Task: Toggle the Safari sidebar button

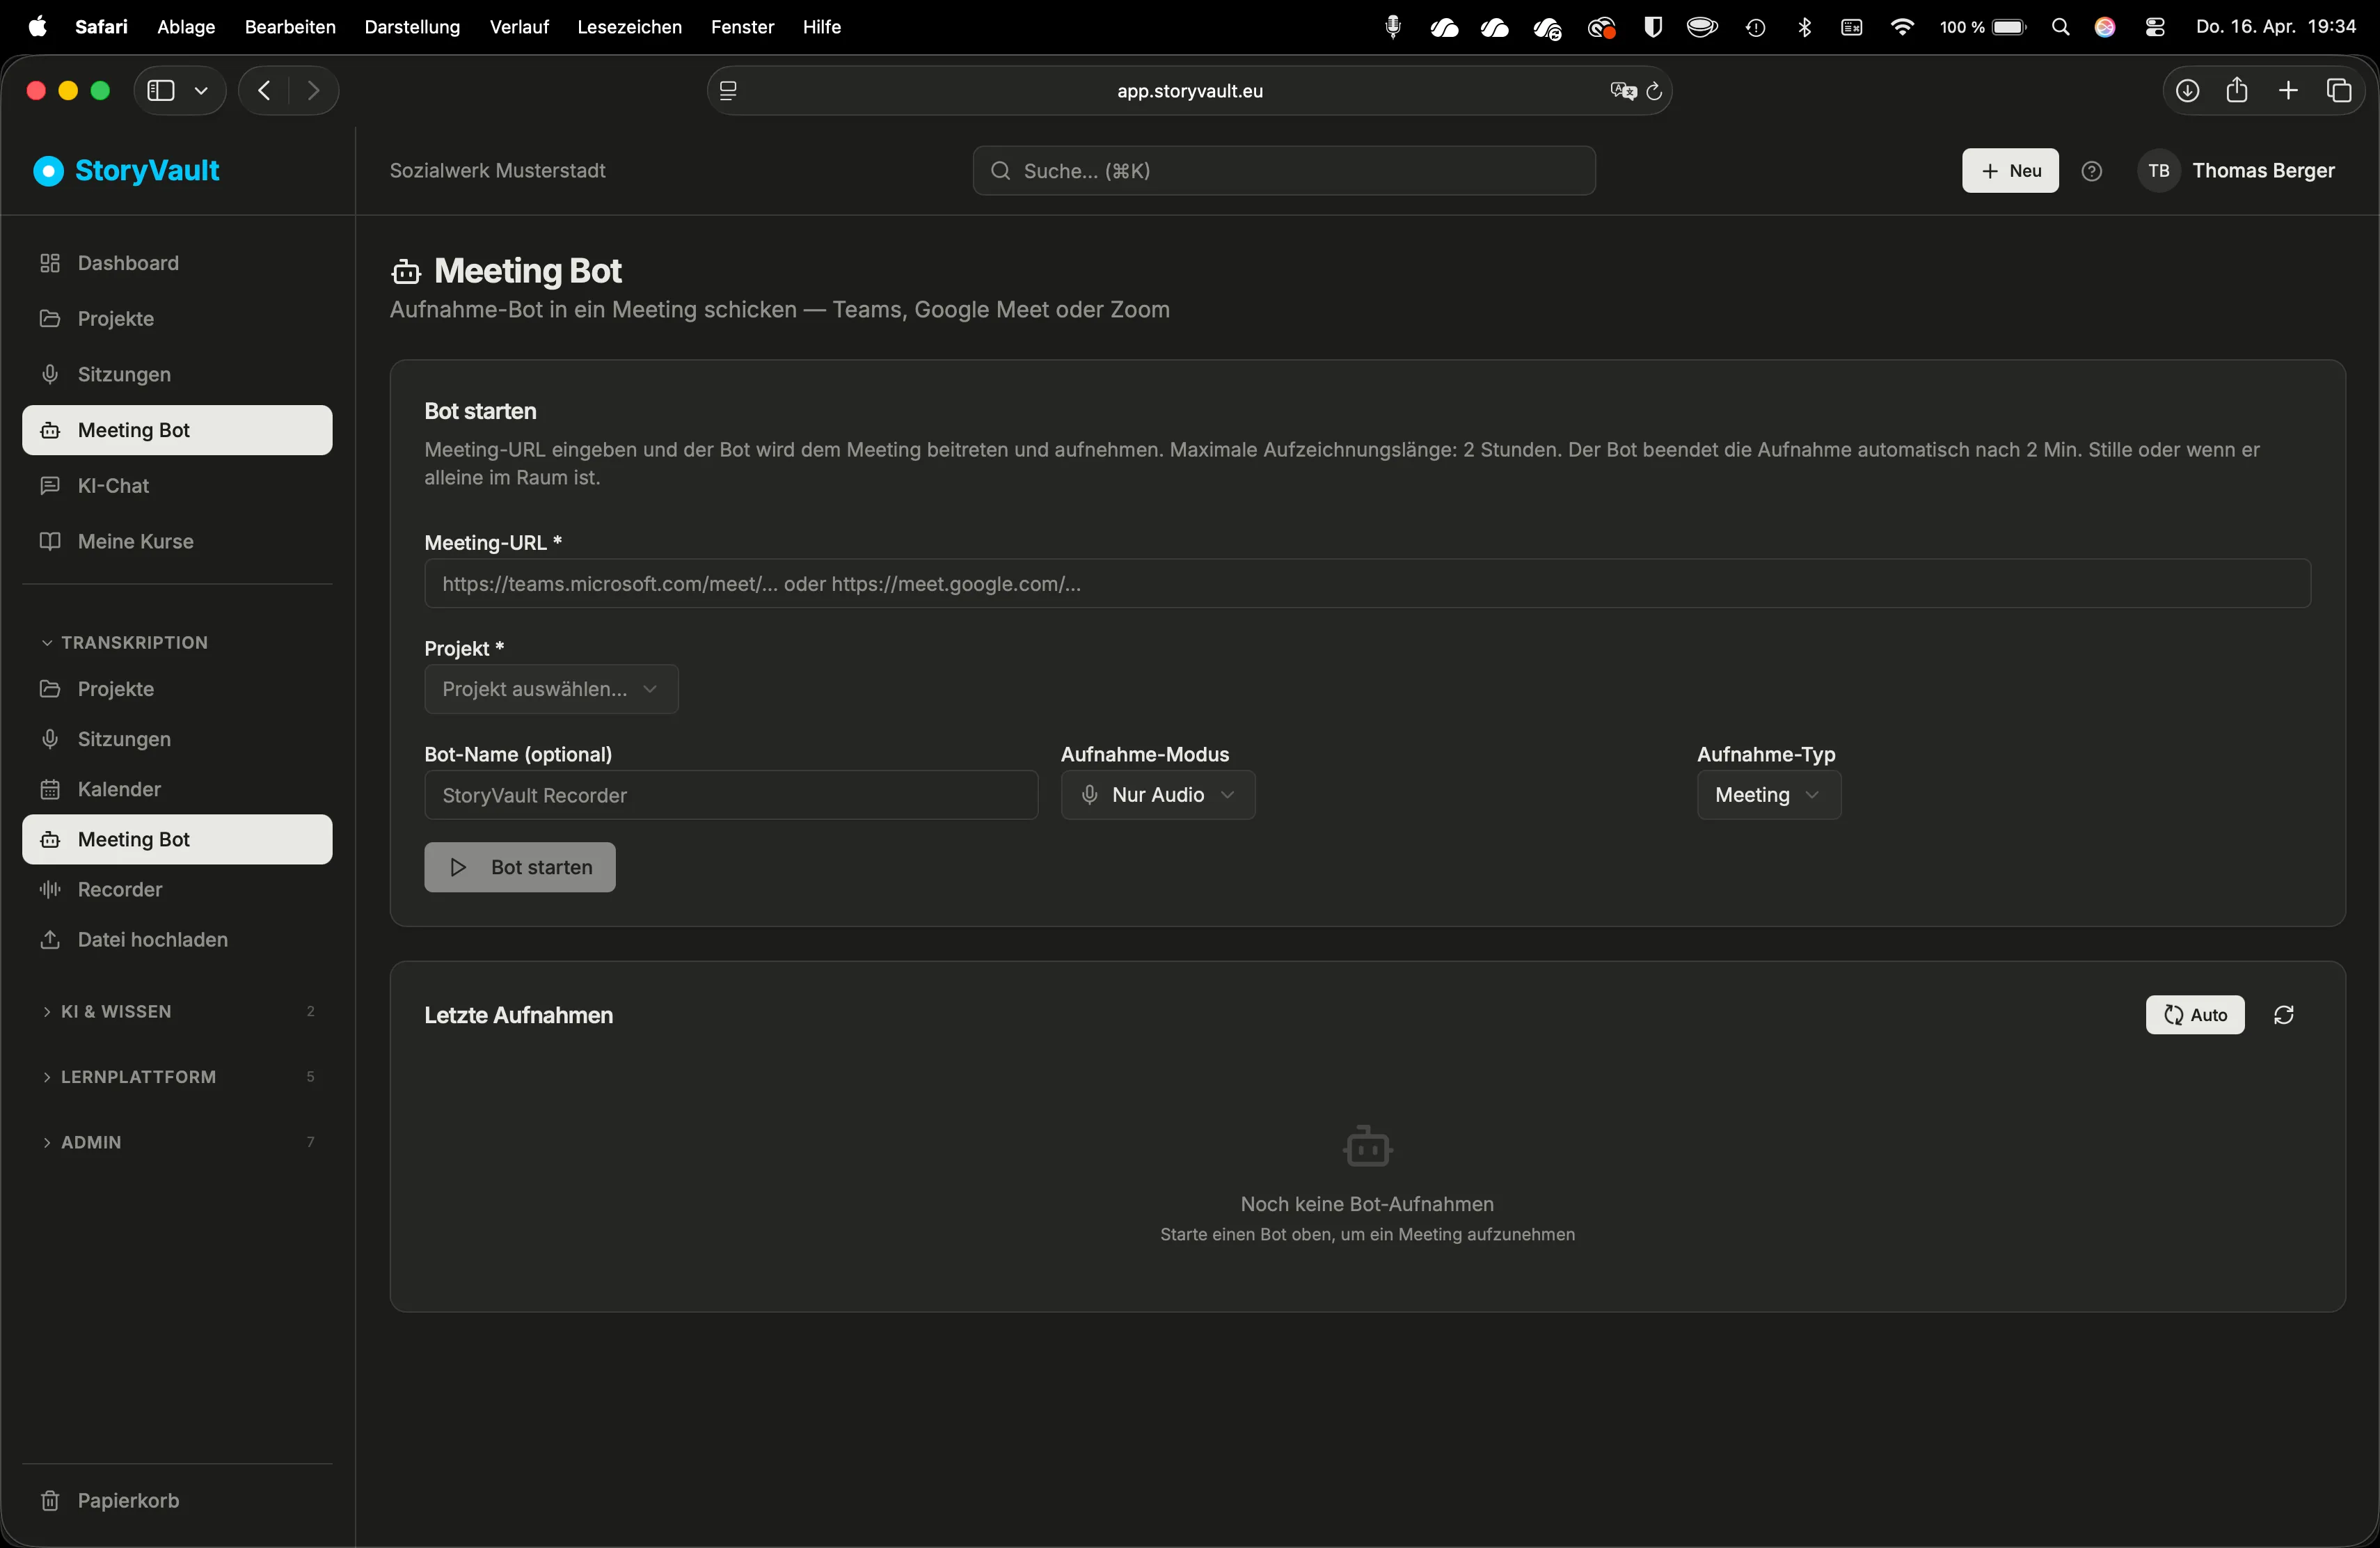Action: coord(161,91)
